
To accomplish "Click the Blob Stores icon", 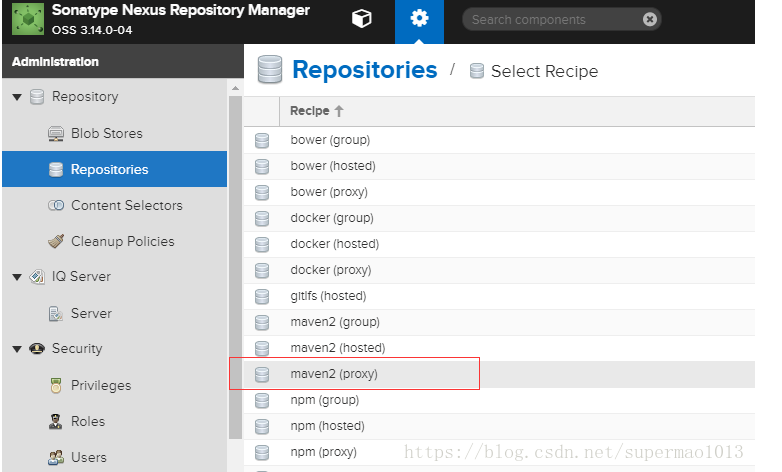I will pos(56,134).
